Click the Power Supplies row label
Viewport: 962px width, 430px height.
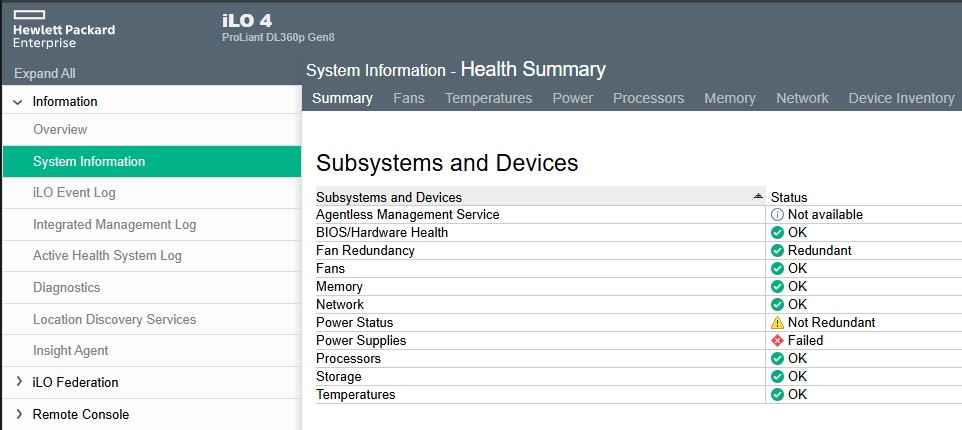click(x=361, y=340)
